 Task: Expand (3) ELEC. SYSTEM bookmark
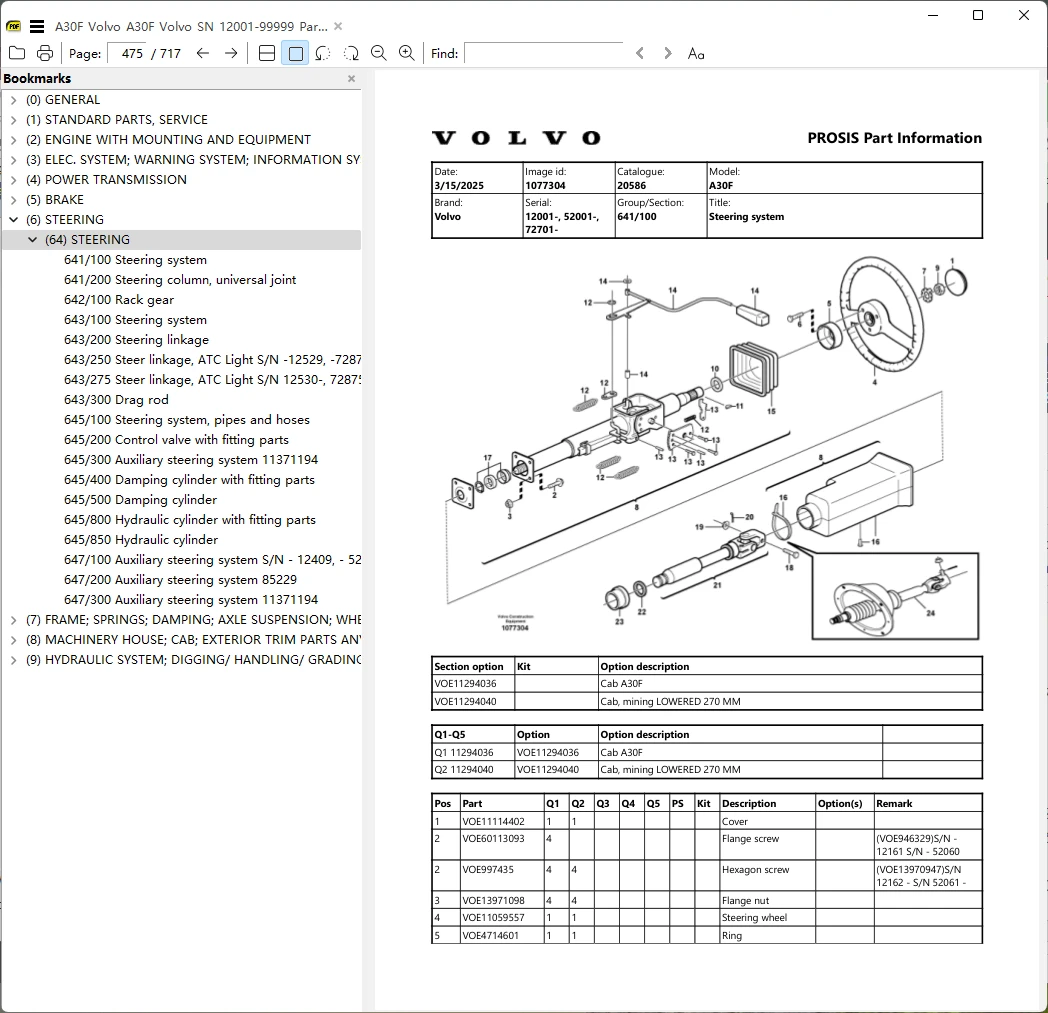(x=13, y=160)
